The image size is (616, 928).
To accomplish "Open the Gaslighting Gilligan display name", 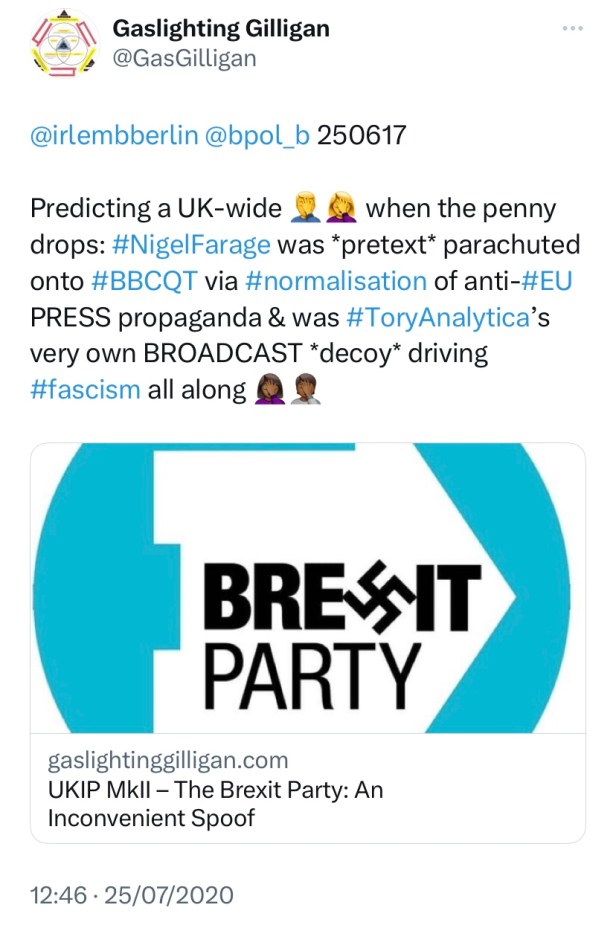I will [x=221, y=28].
